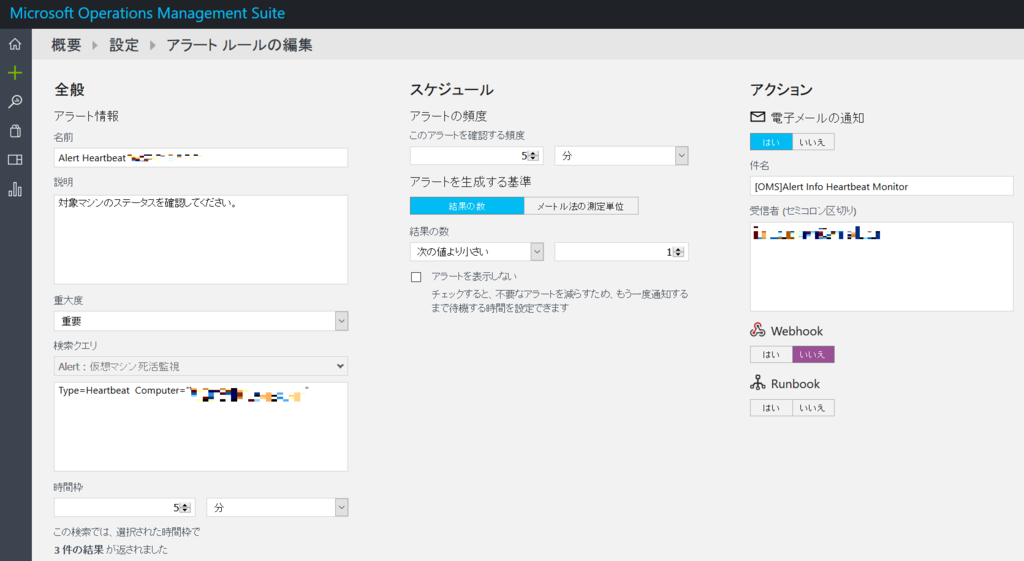Enable Webhook with はい
The image size is (1024, 561).
tap(771, 354)
